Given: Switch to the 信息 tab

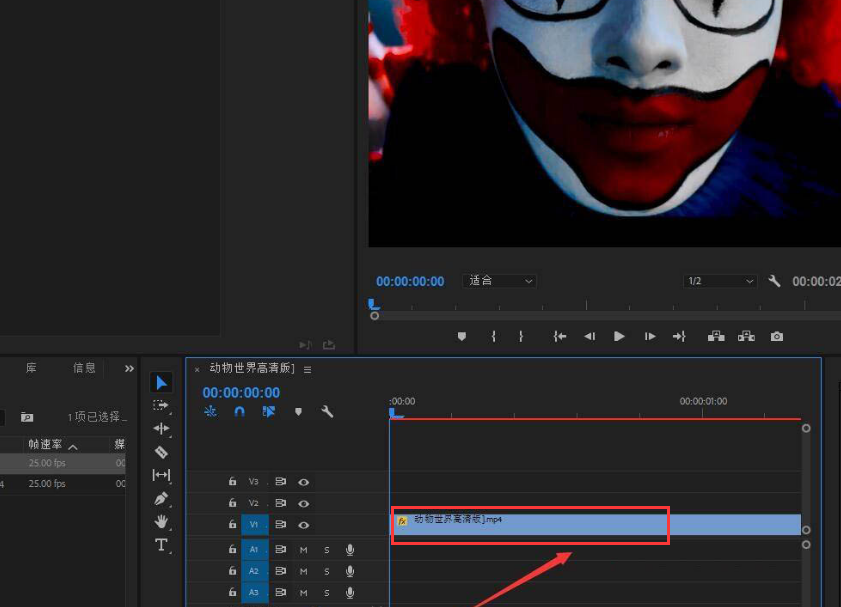Looking at the screenshot, I should [85, 369].
